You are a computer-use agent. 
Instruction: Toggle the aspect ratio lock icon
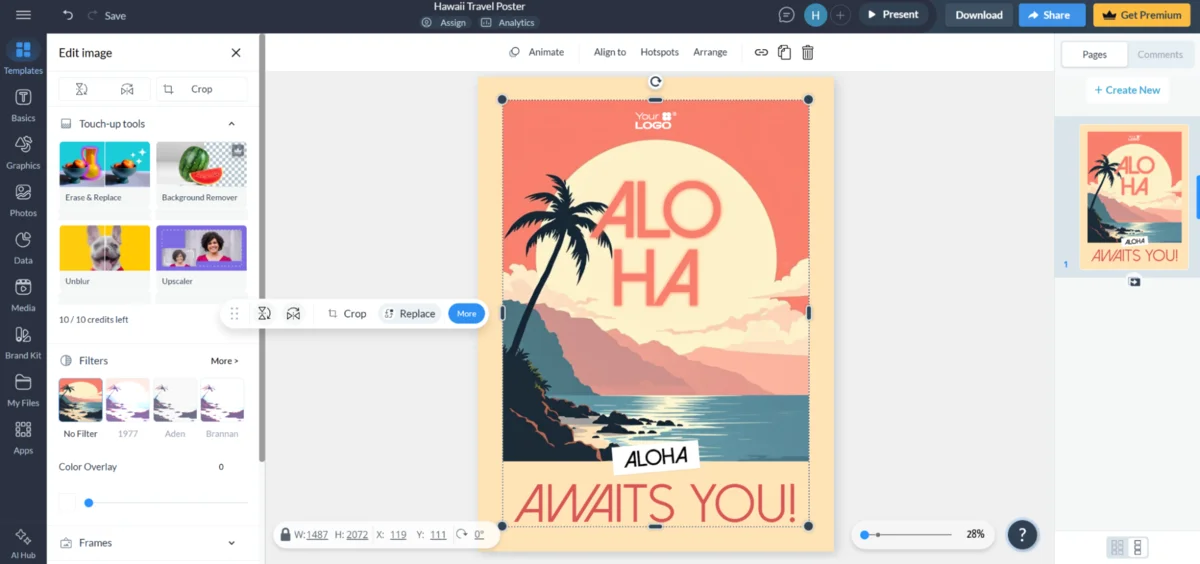coord(286,535)
